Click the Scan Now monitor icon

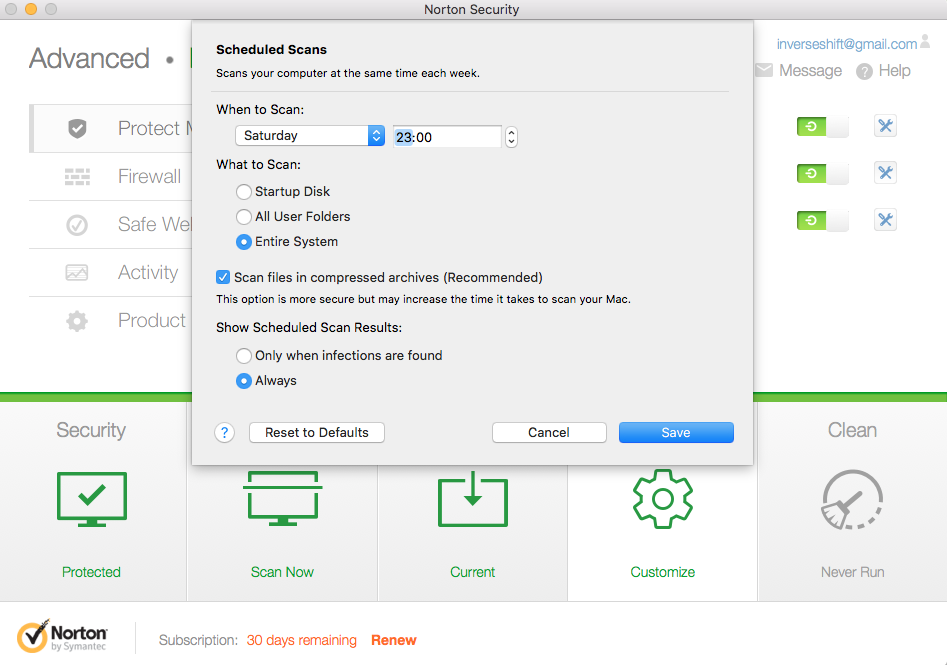(282, 499)
